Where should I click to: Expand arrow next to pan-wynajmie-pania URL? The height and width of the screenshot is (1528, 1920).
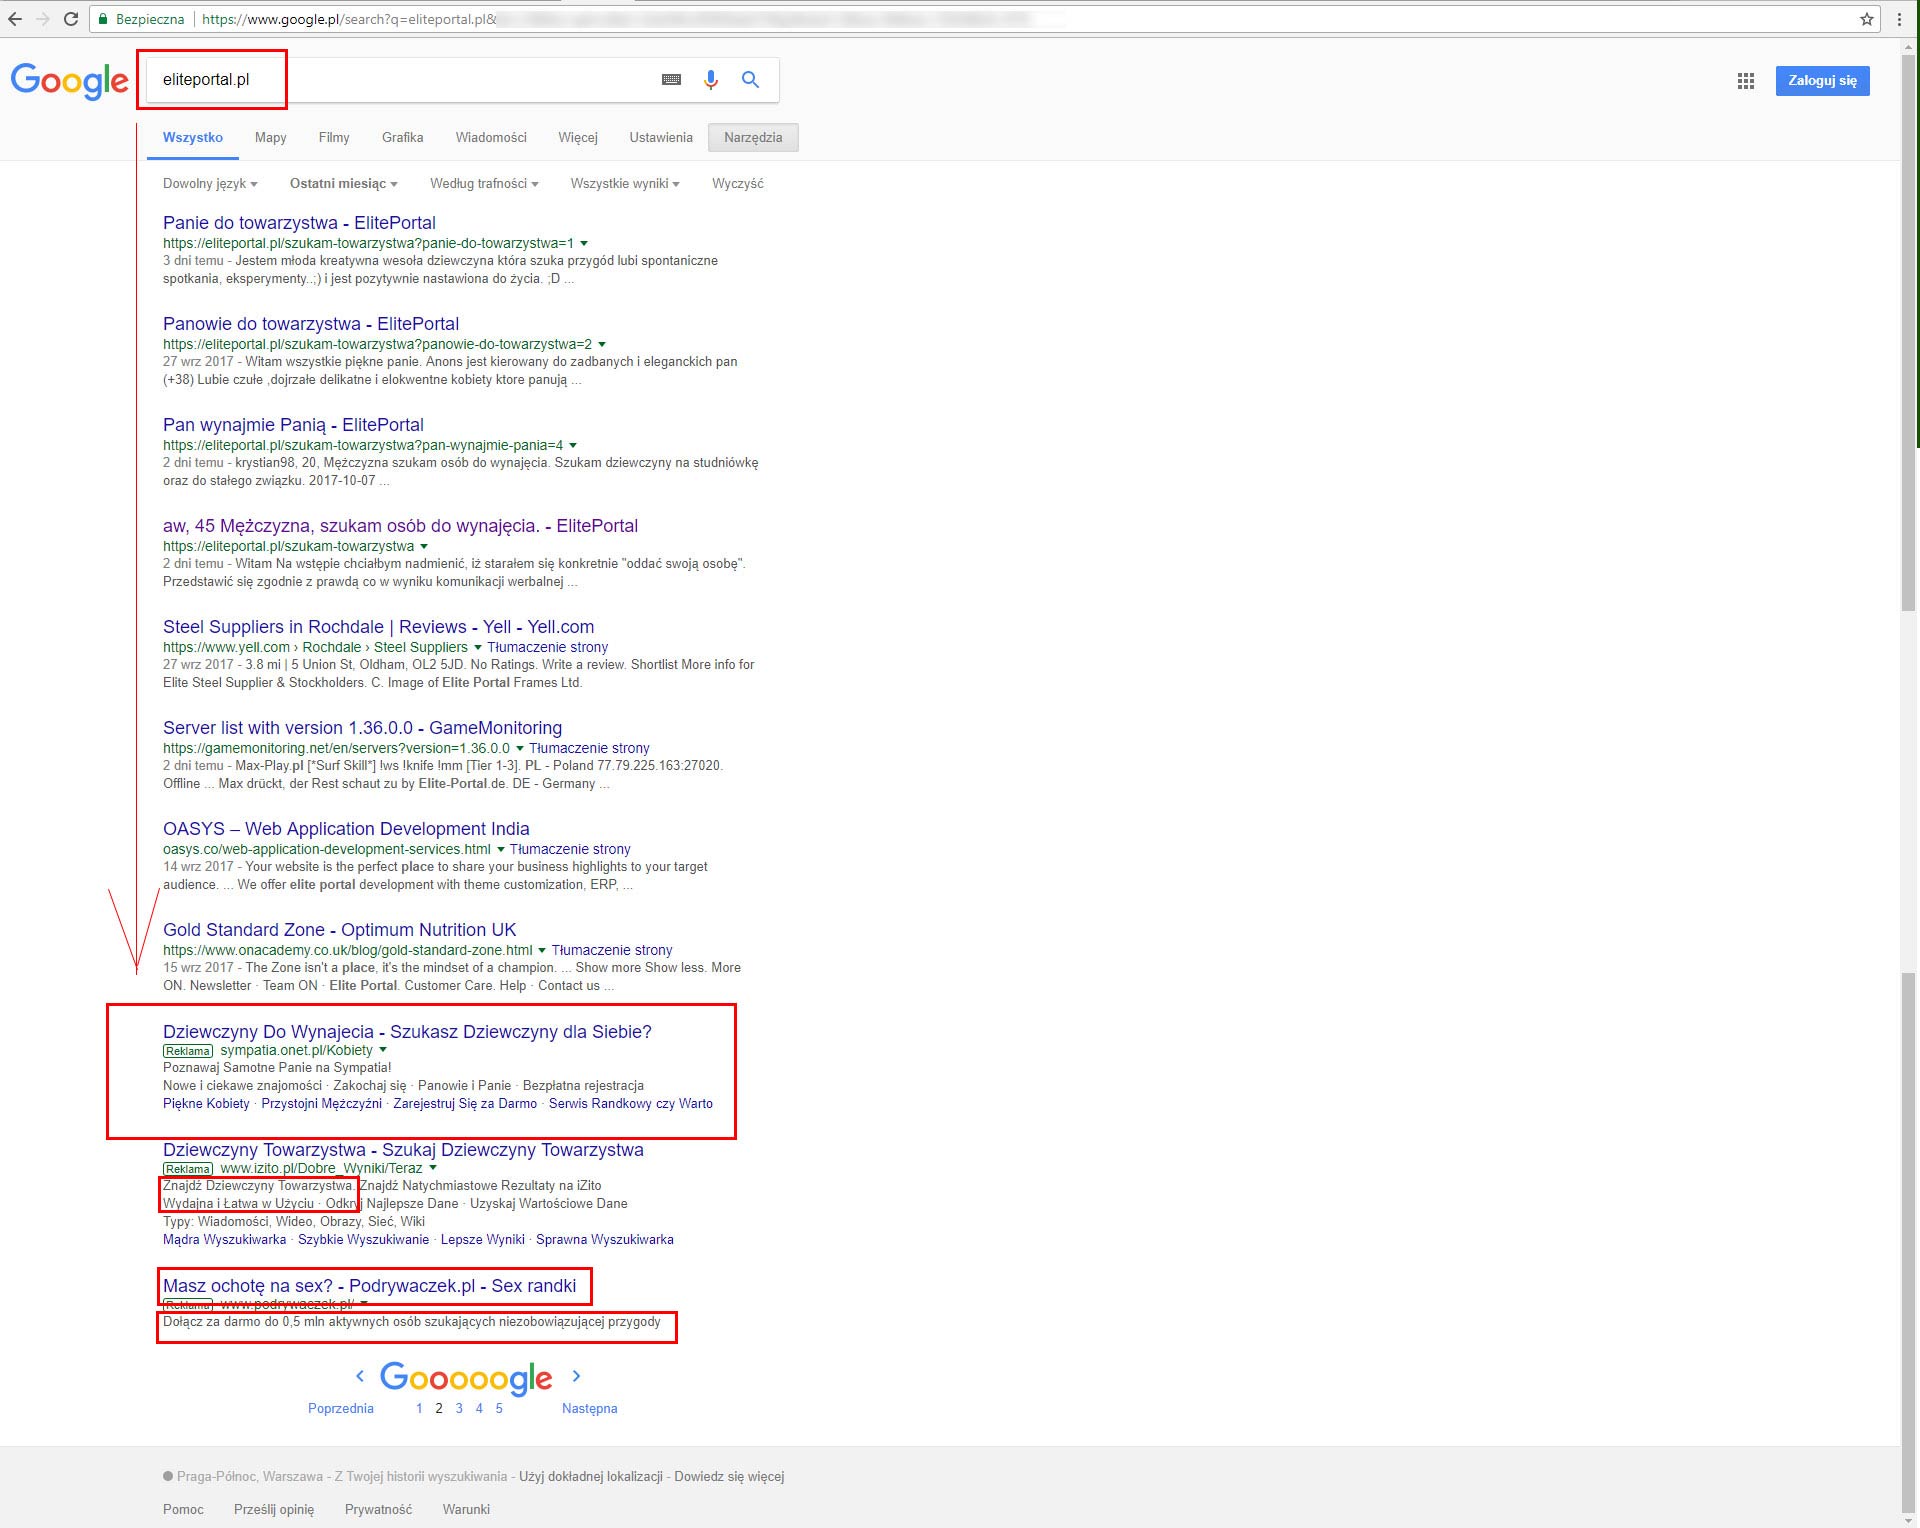[573, 446]
